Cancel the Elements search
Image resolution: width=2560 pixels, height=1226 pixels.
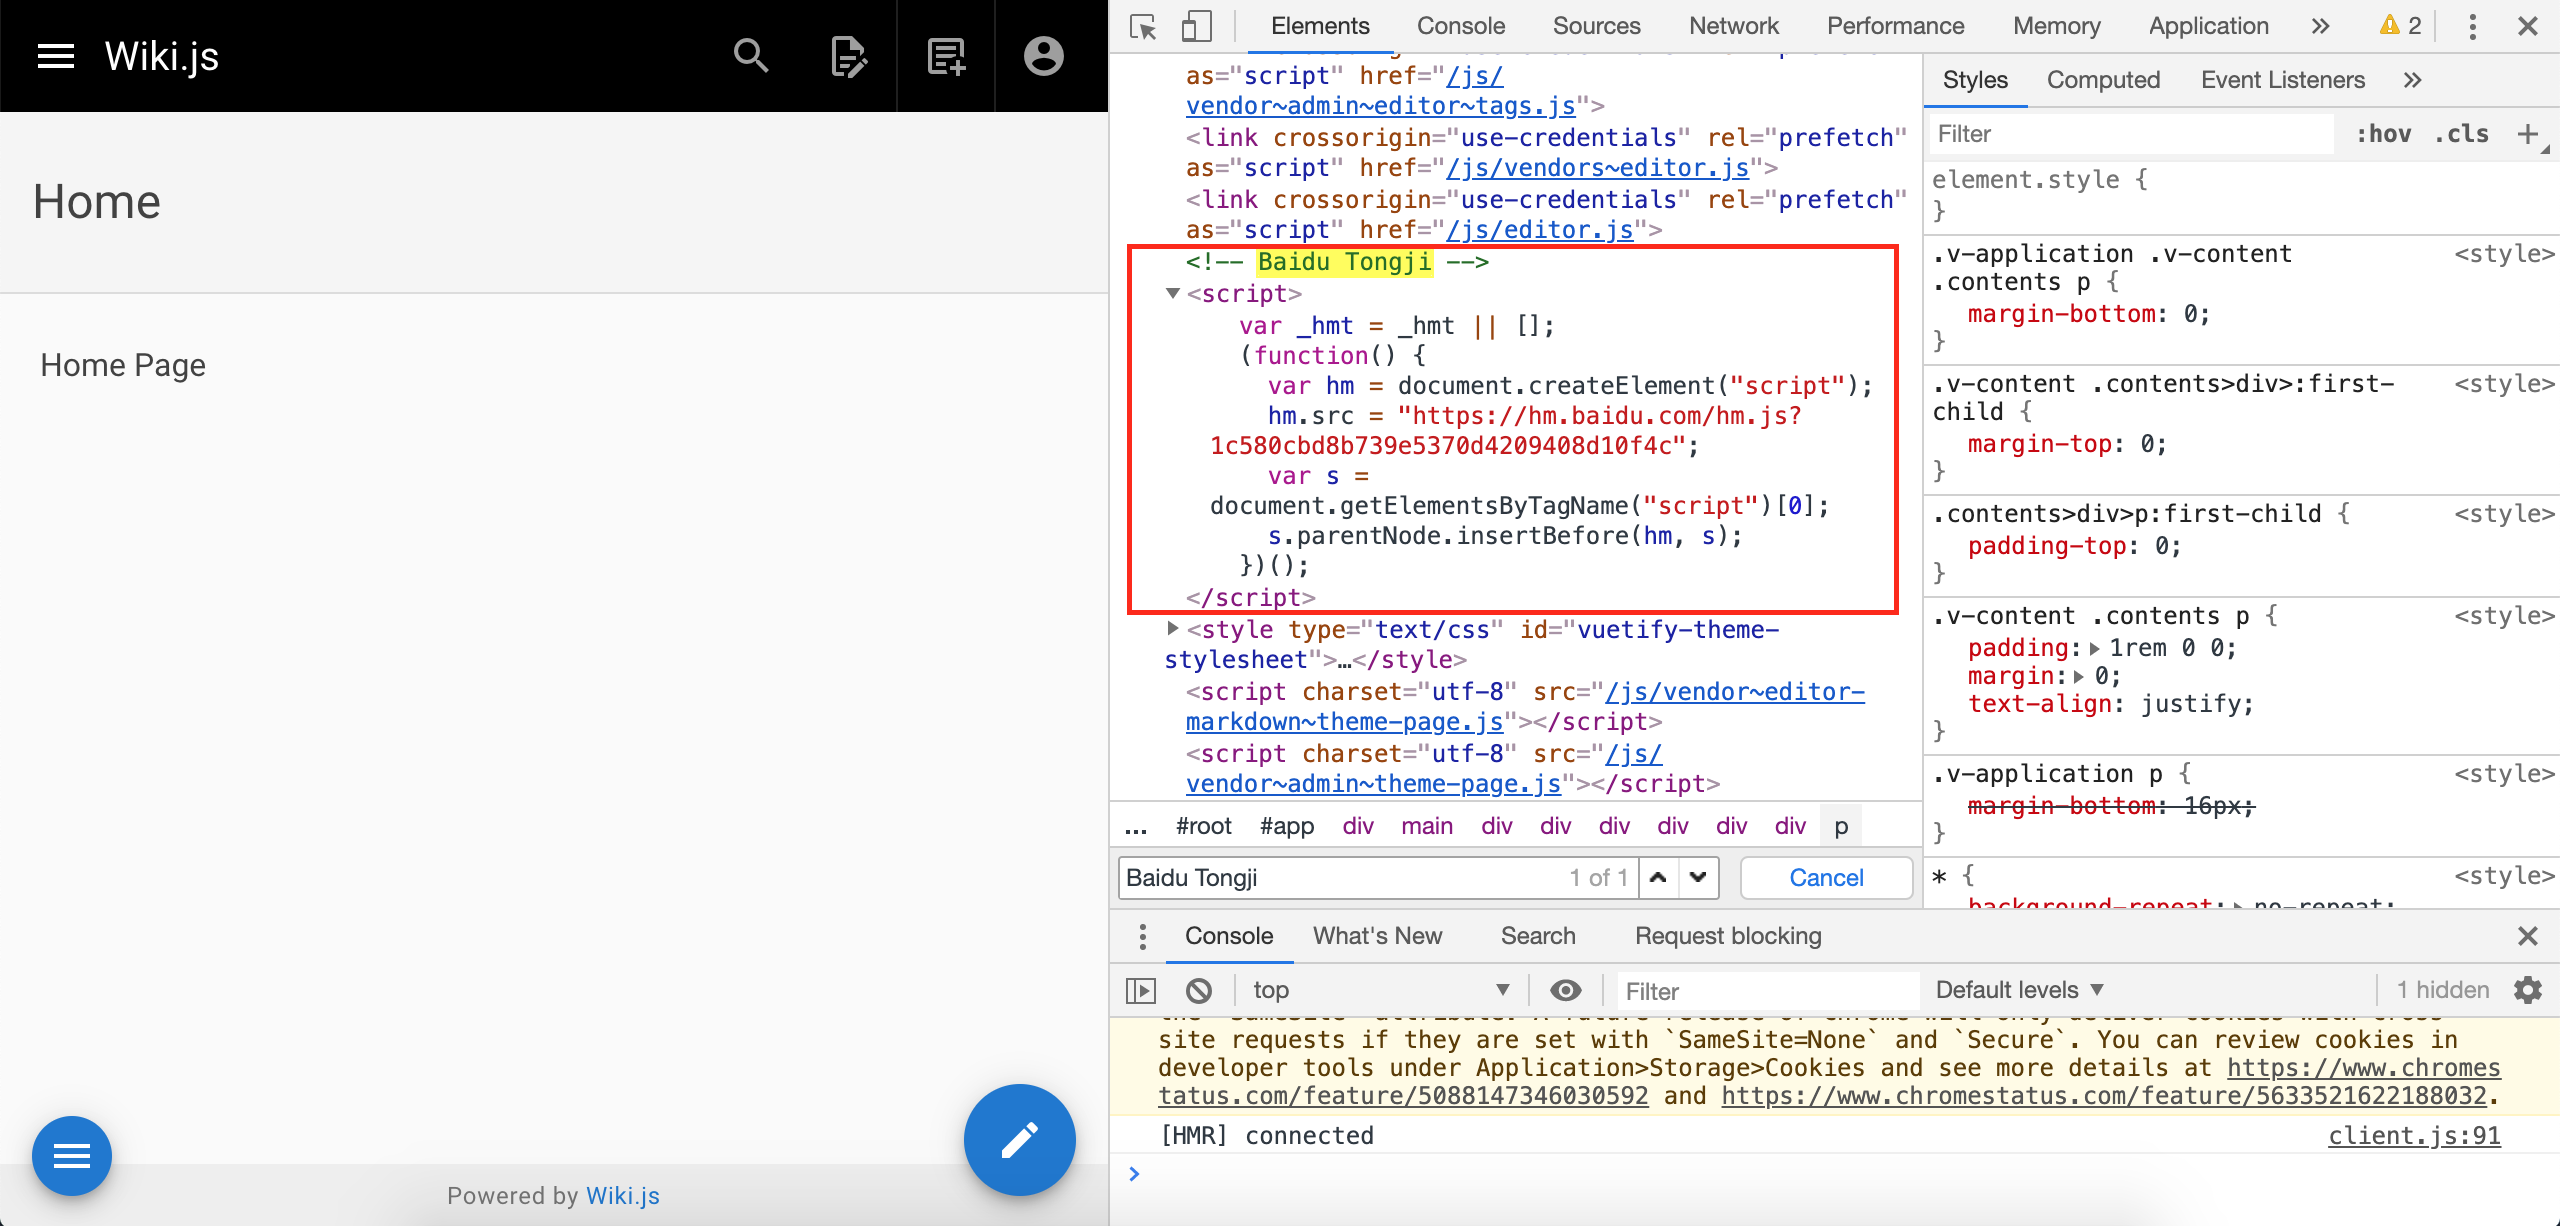pos(1826,878)
